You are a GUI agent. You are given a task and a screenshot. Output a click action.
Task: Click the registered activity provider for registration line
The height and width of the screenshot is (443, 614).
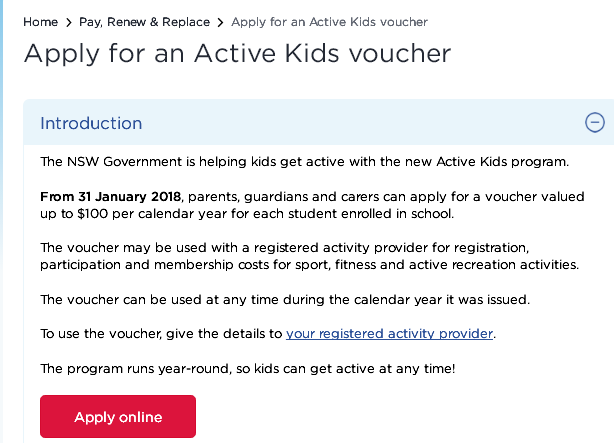click(x=284, y=248)
